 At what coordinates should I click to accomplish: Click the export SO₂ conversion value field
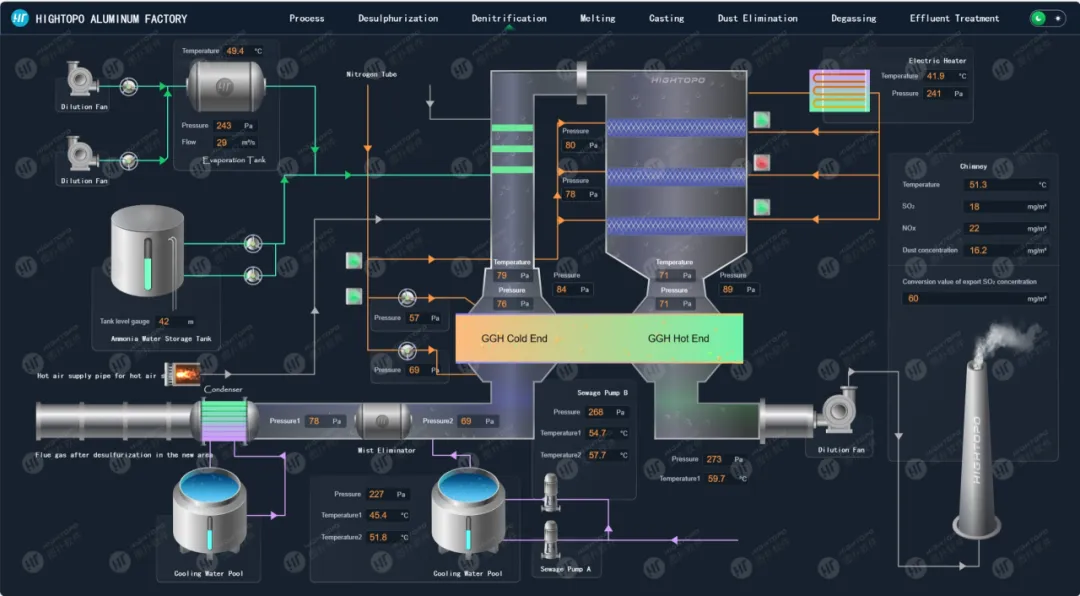[x=975, y=299]
